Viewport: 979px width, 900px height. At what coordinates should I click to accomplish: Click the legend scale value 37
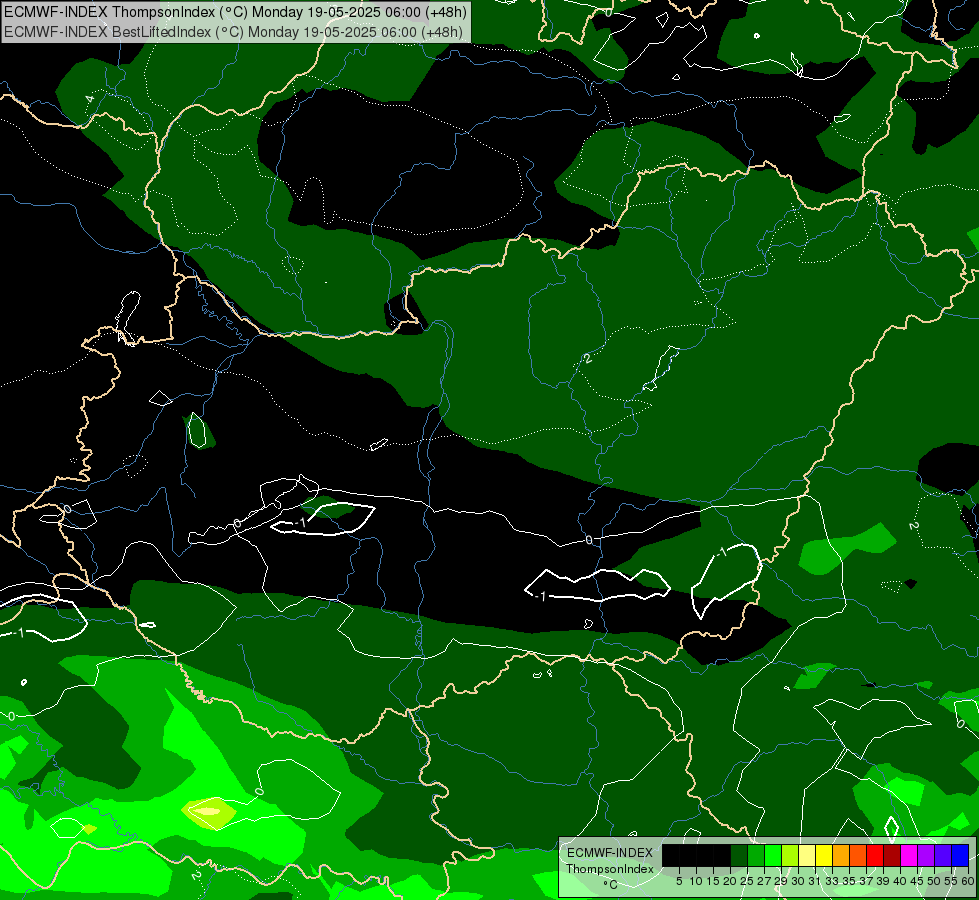pyautogui.click(x=866, y=881)
